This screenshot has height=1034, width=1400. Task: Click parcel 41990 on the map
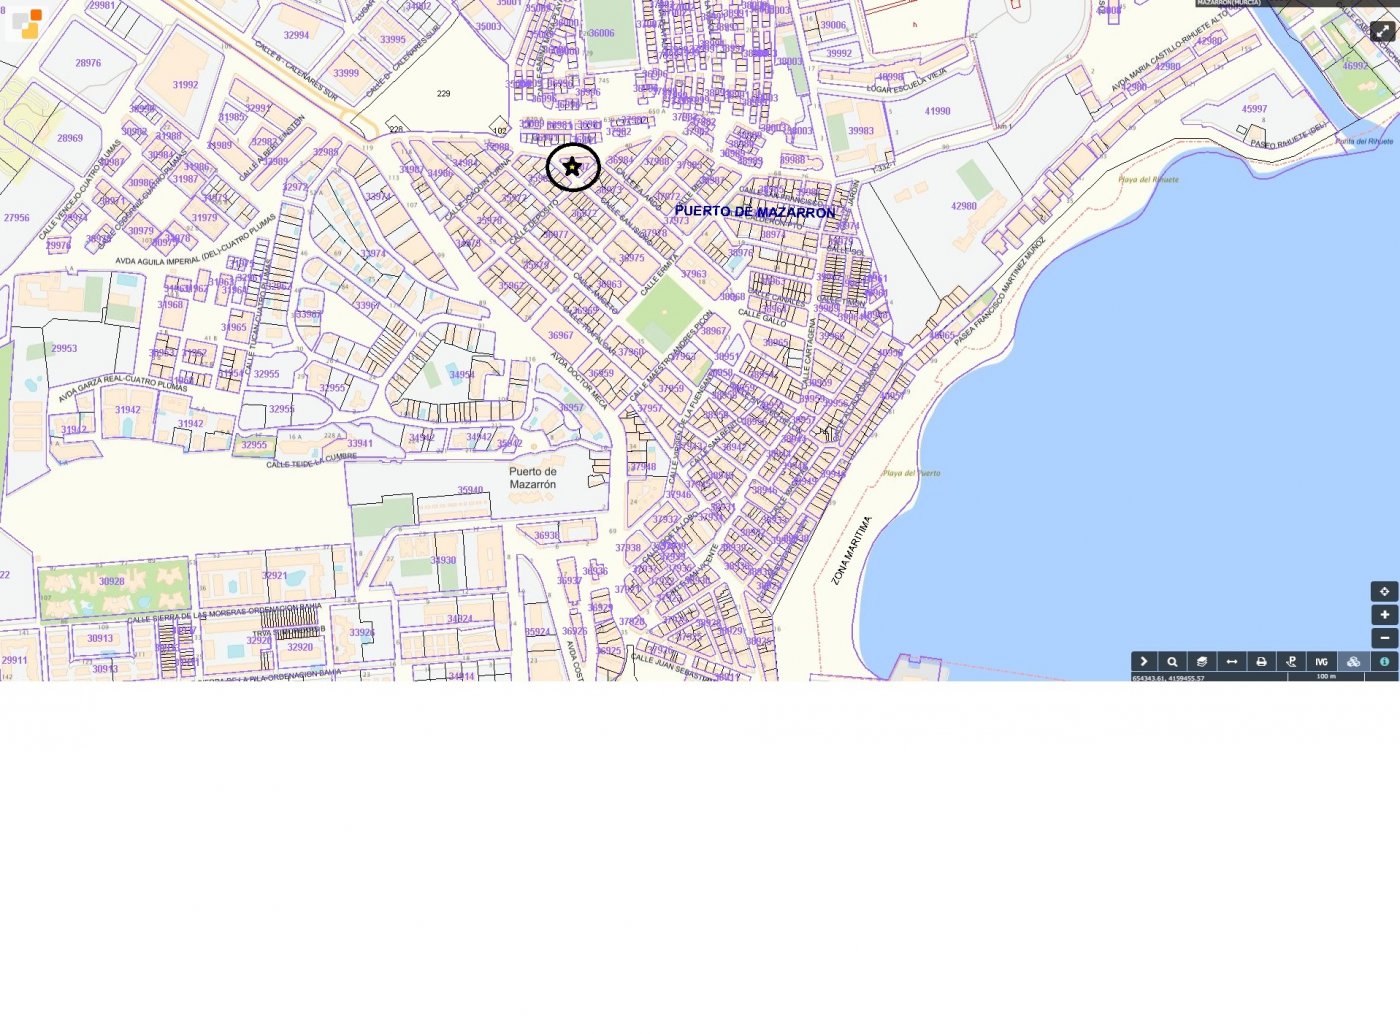[x=937, y=111]
